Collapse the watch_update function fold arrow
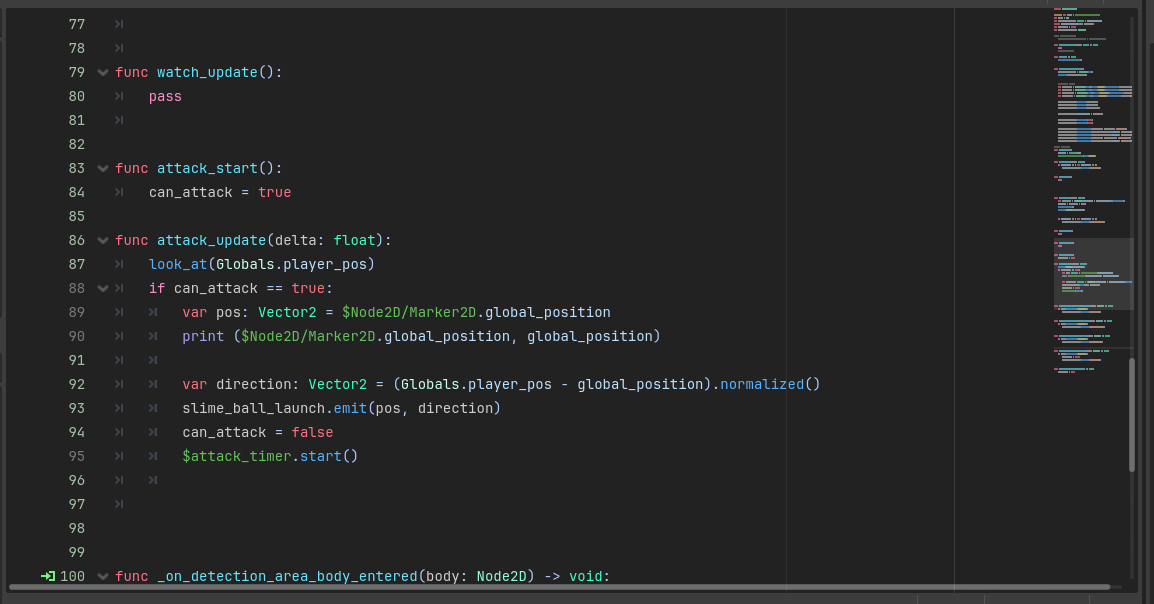This screenshot has height=604, width=1154. point(103,73)
